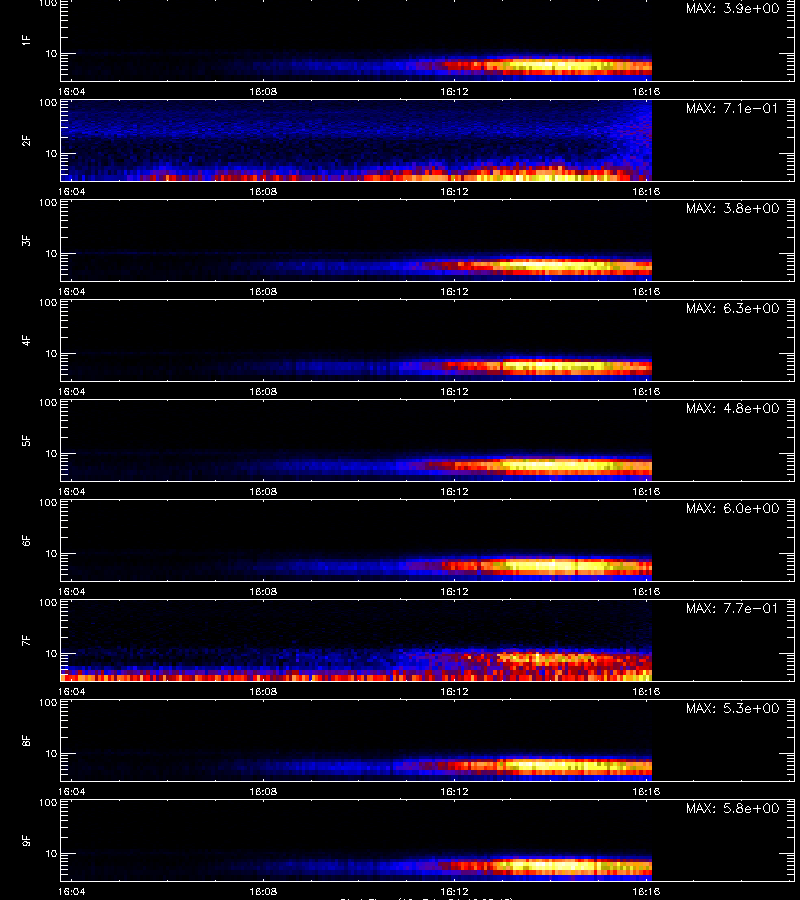Select the MAX: 7.1e-01 readout
Viewport: 800px width, 900px height.
click(732, 108)
